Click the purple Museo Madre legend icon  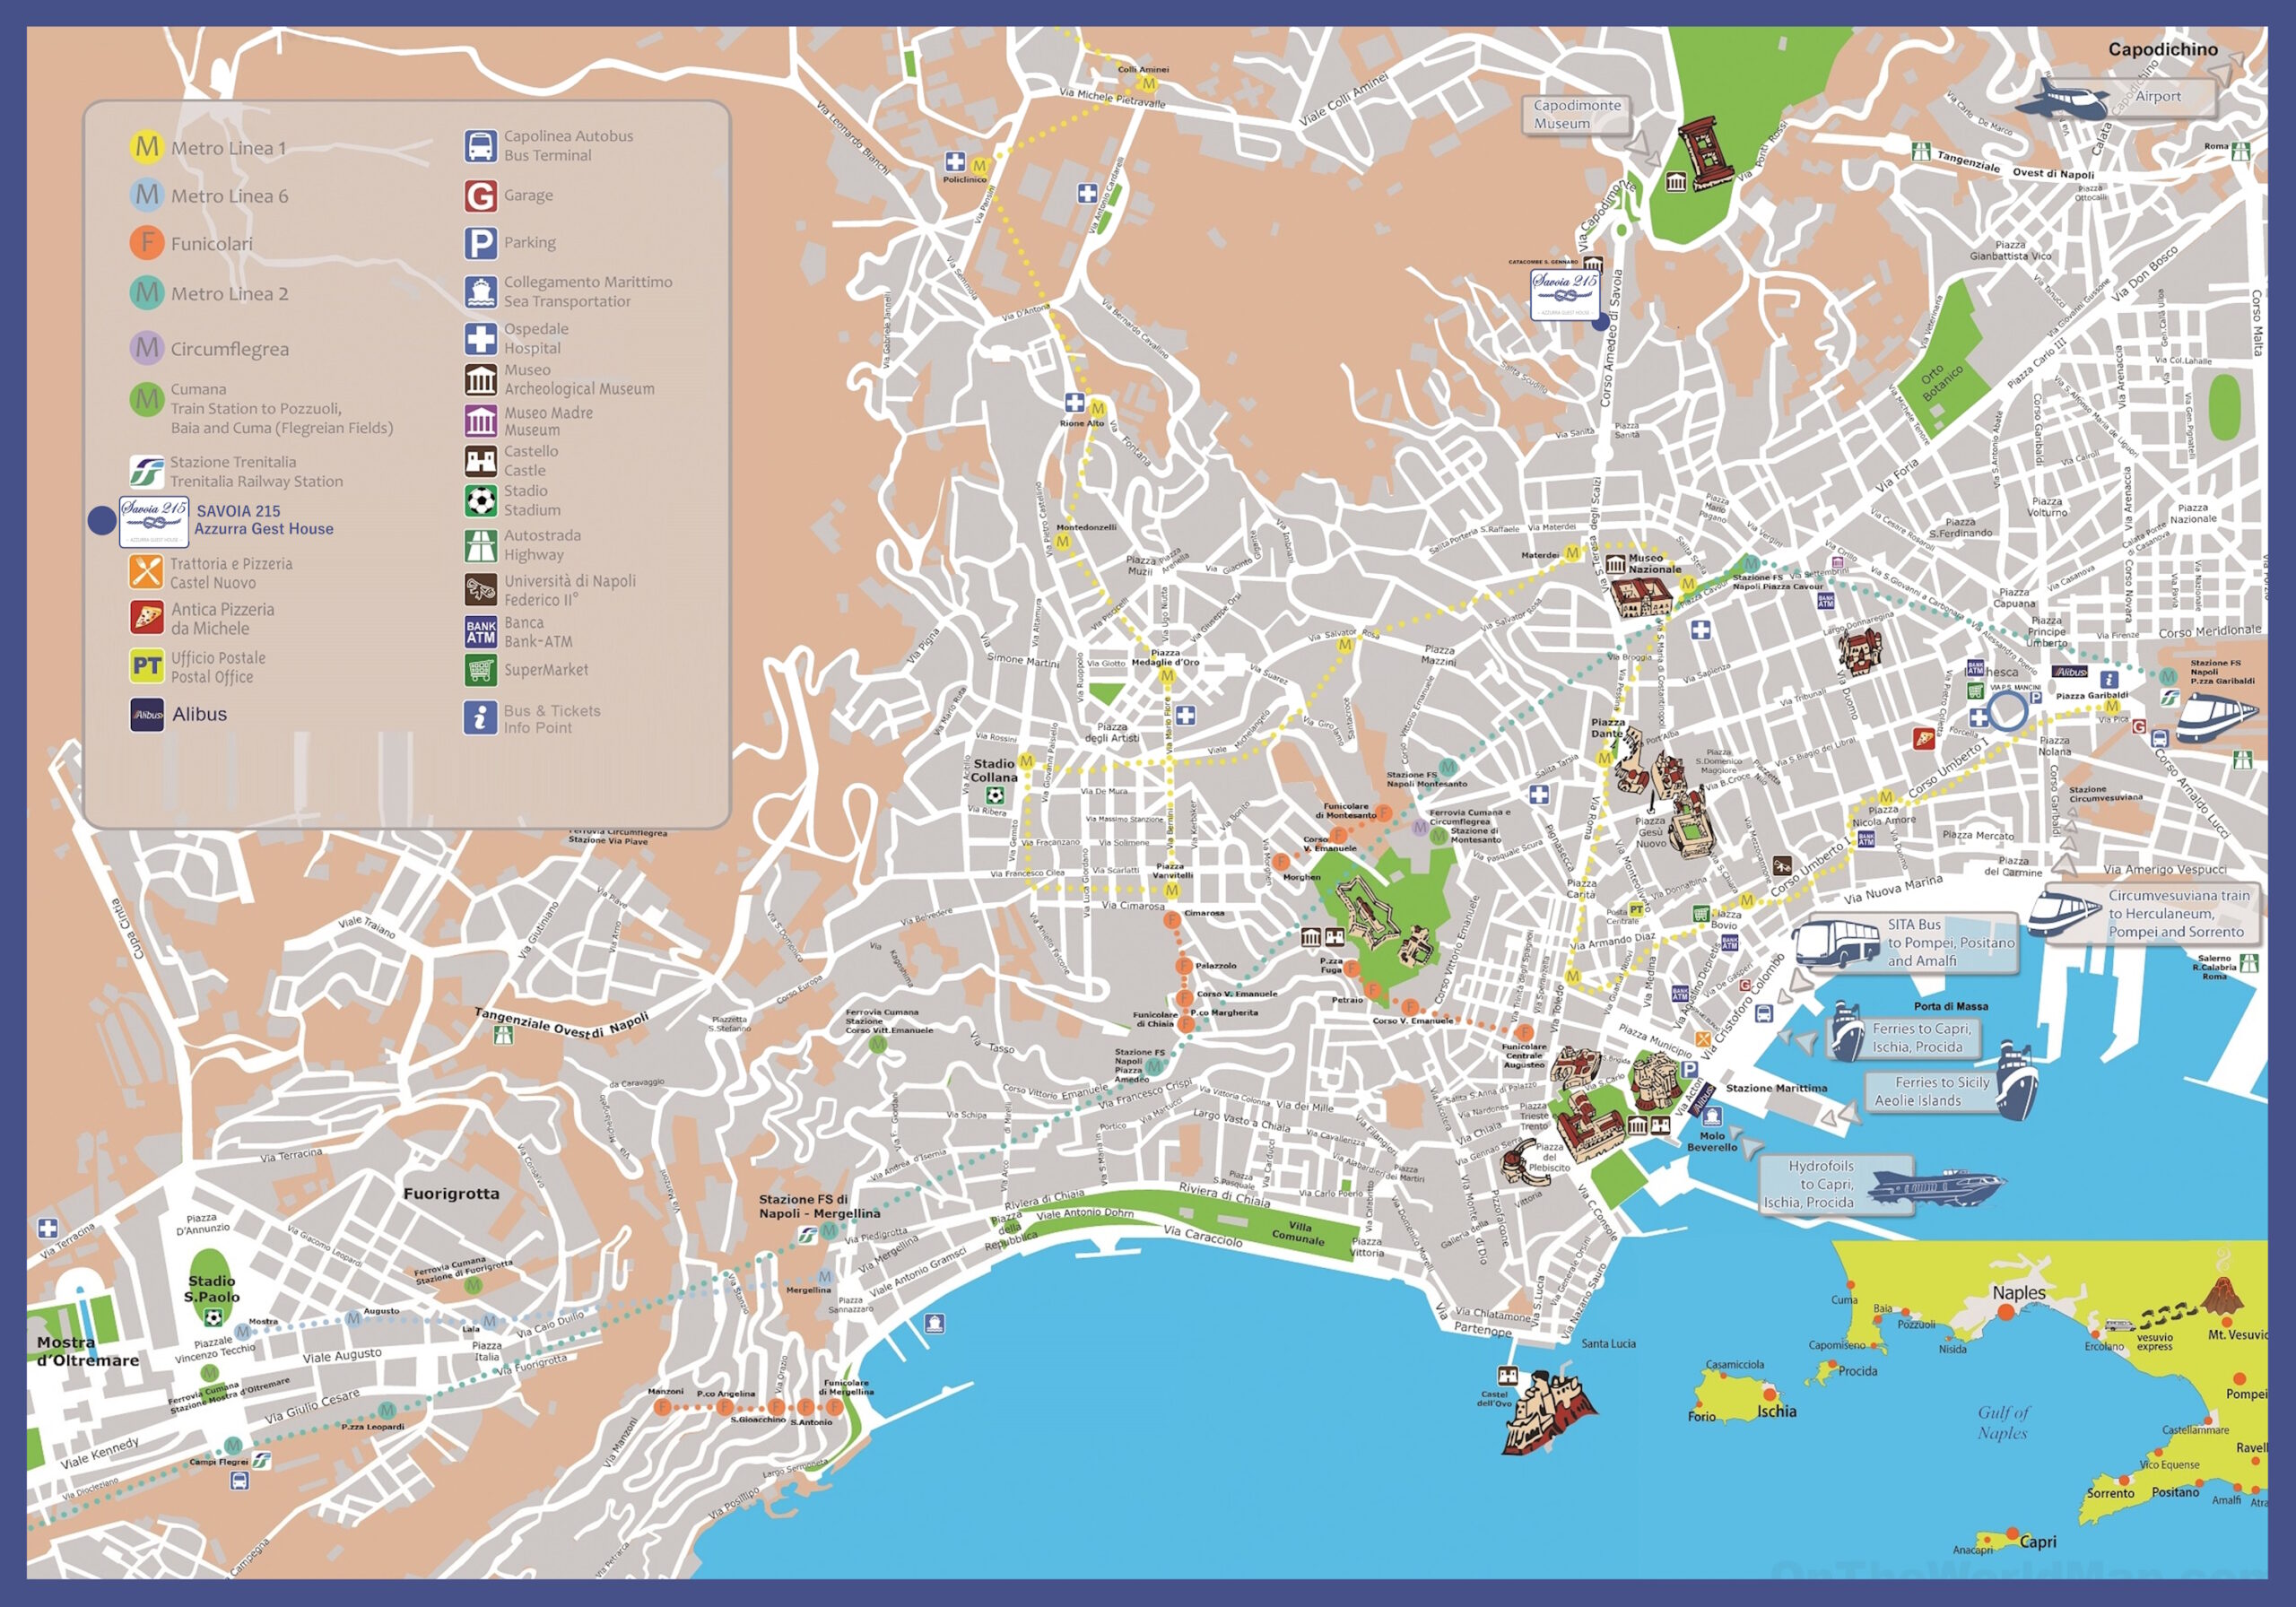[x=481, y=421]
